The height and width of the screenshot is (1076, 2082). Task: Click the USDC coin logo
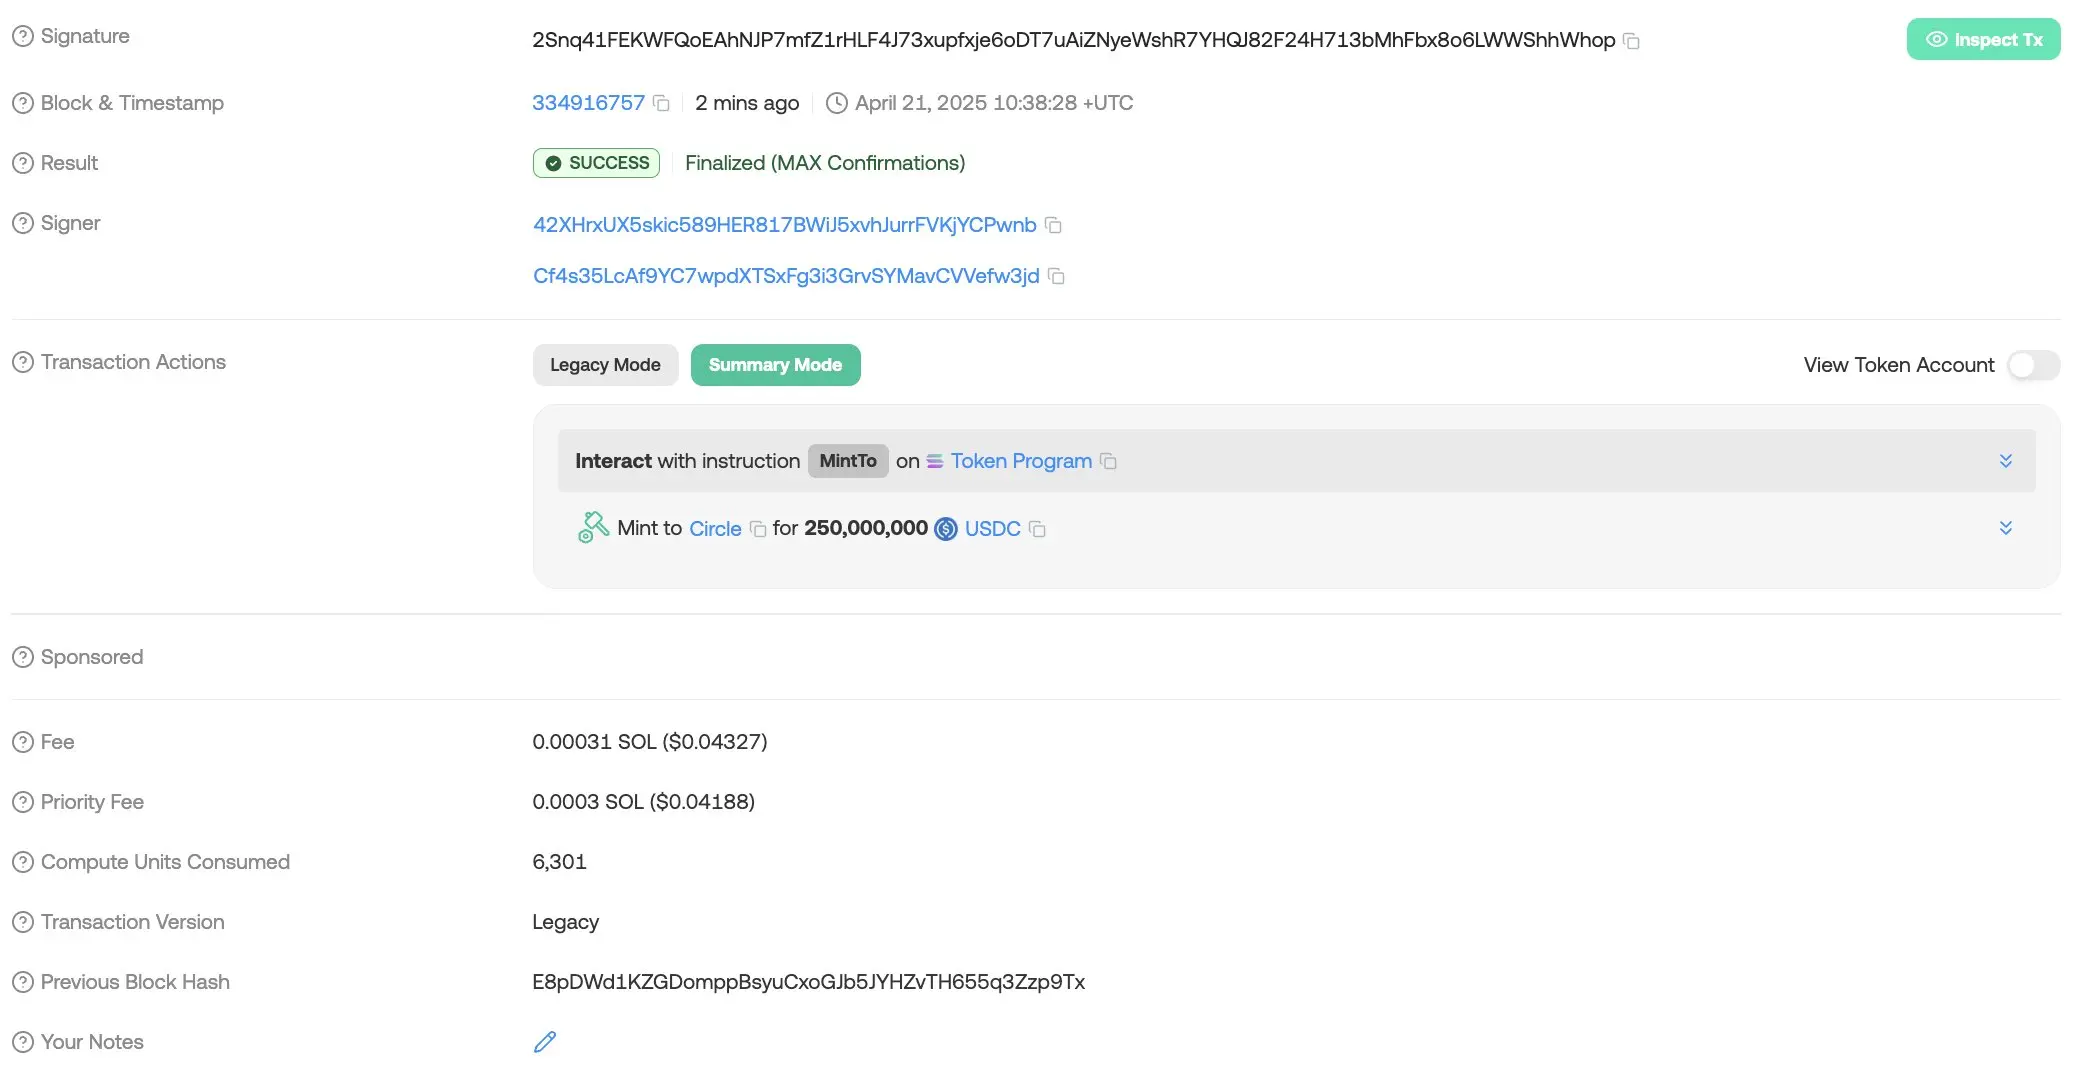coord(945,529)
